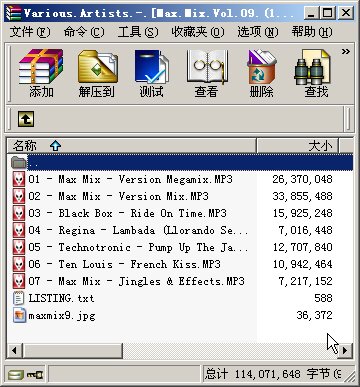Click the 测试 (Test) archive icon
360x387 pixels.
[152, 73]
